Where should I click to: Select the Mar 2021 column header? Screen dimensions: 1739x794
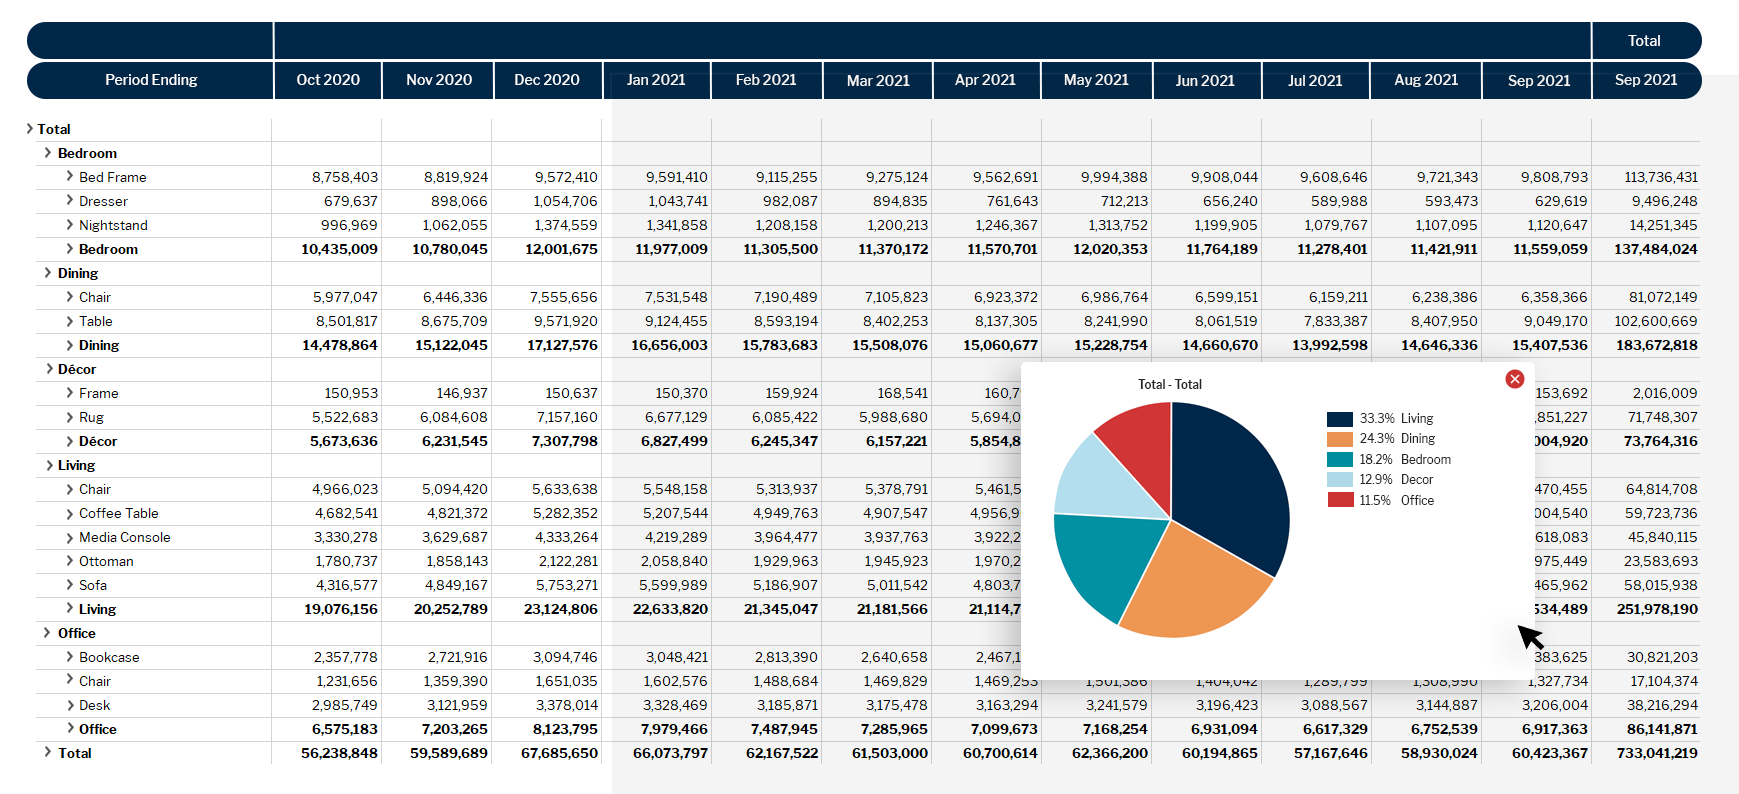(x=878, y=80)
